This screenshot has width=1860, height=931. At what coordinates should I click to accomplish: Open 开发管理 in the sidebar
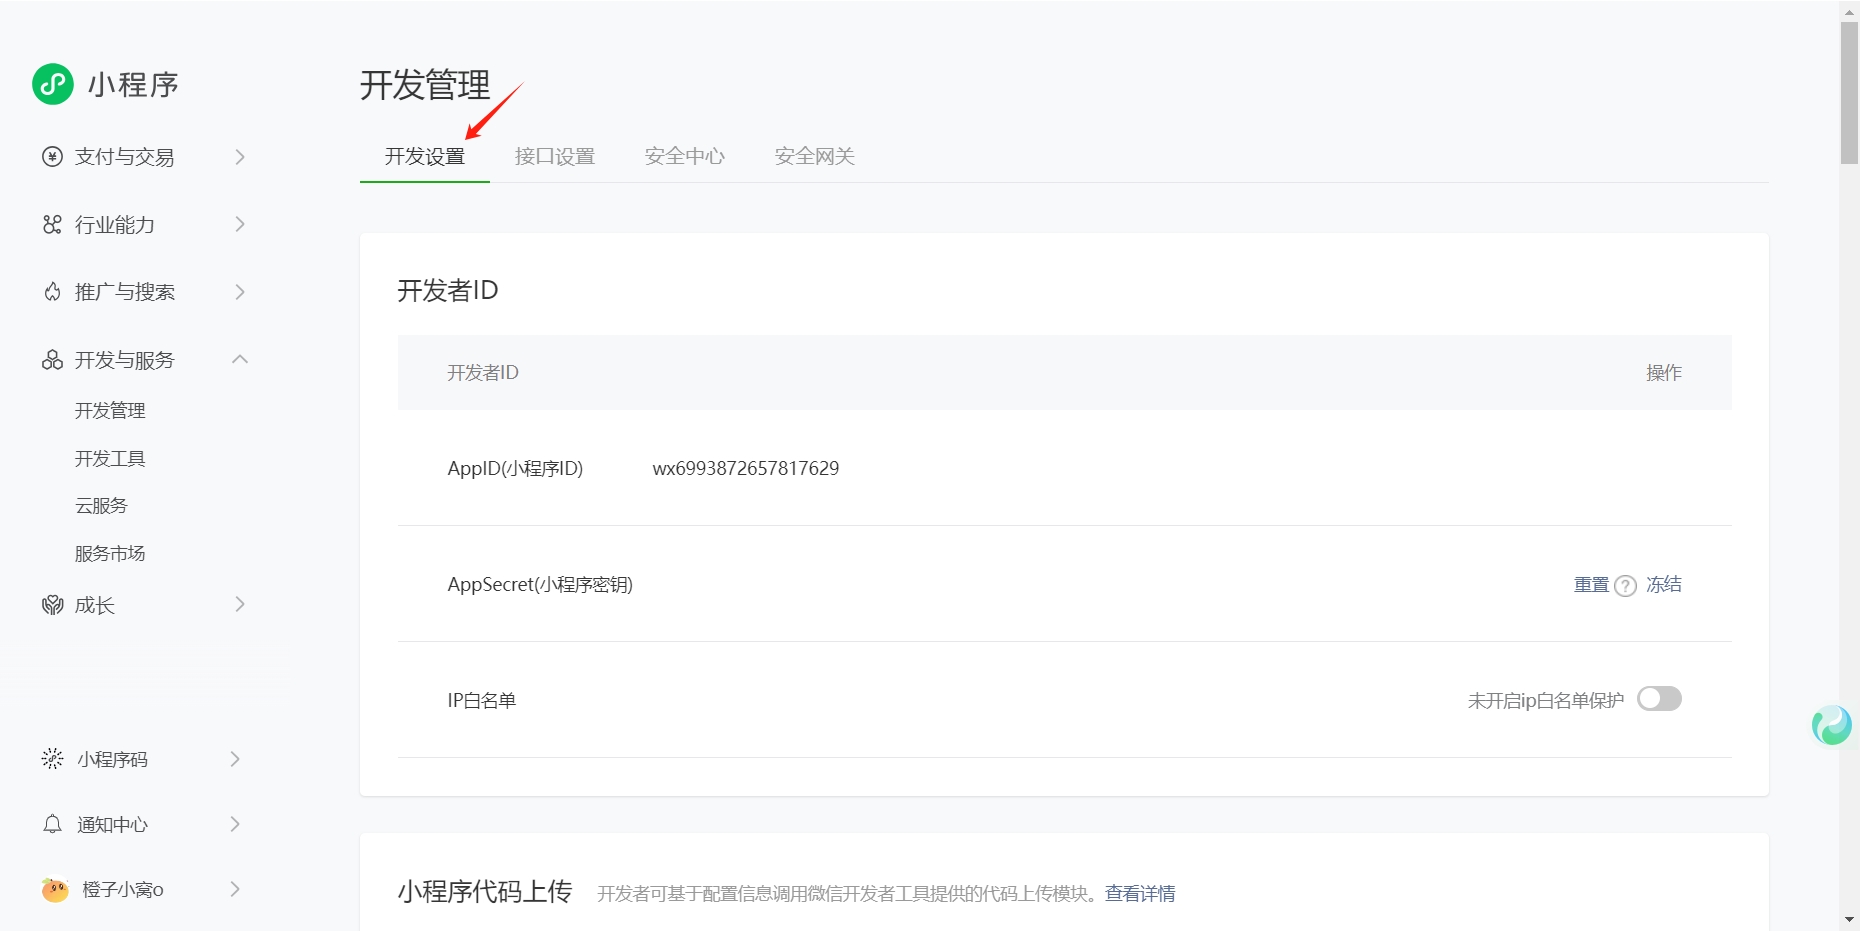click(110, 410)
